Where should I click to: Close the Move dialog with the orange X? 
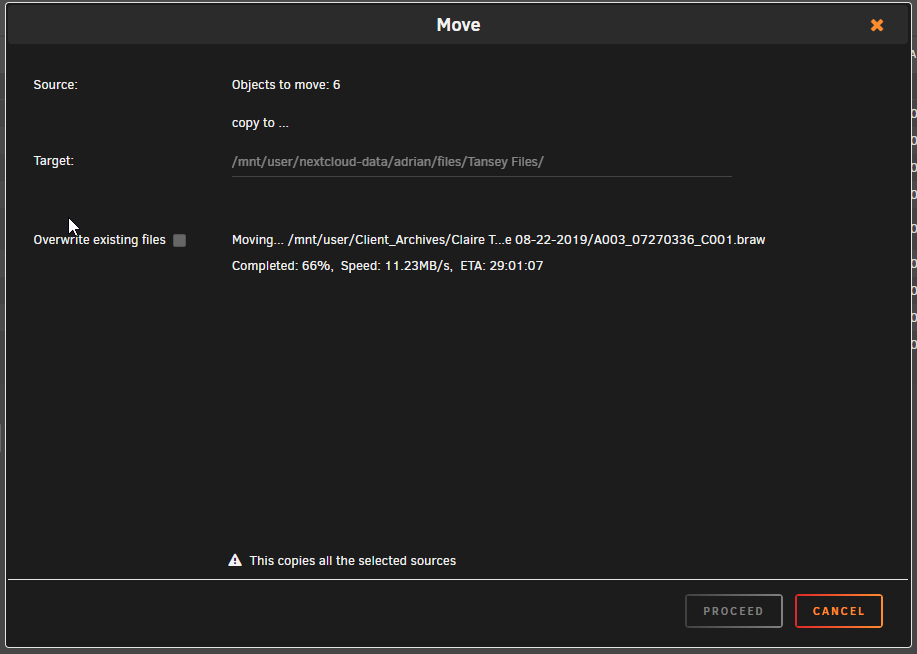click(x=876, y=25)
